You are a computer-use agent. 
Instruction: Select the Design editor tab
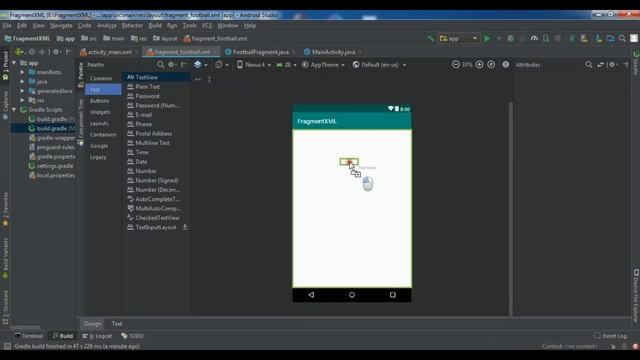(x=93, y=324)
